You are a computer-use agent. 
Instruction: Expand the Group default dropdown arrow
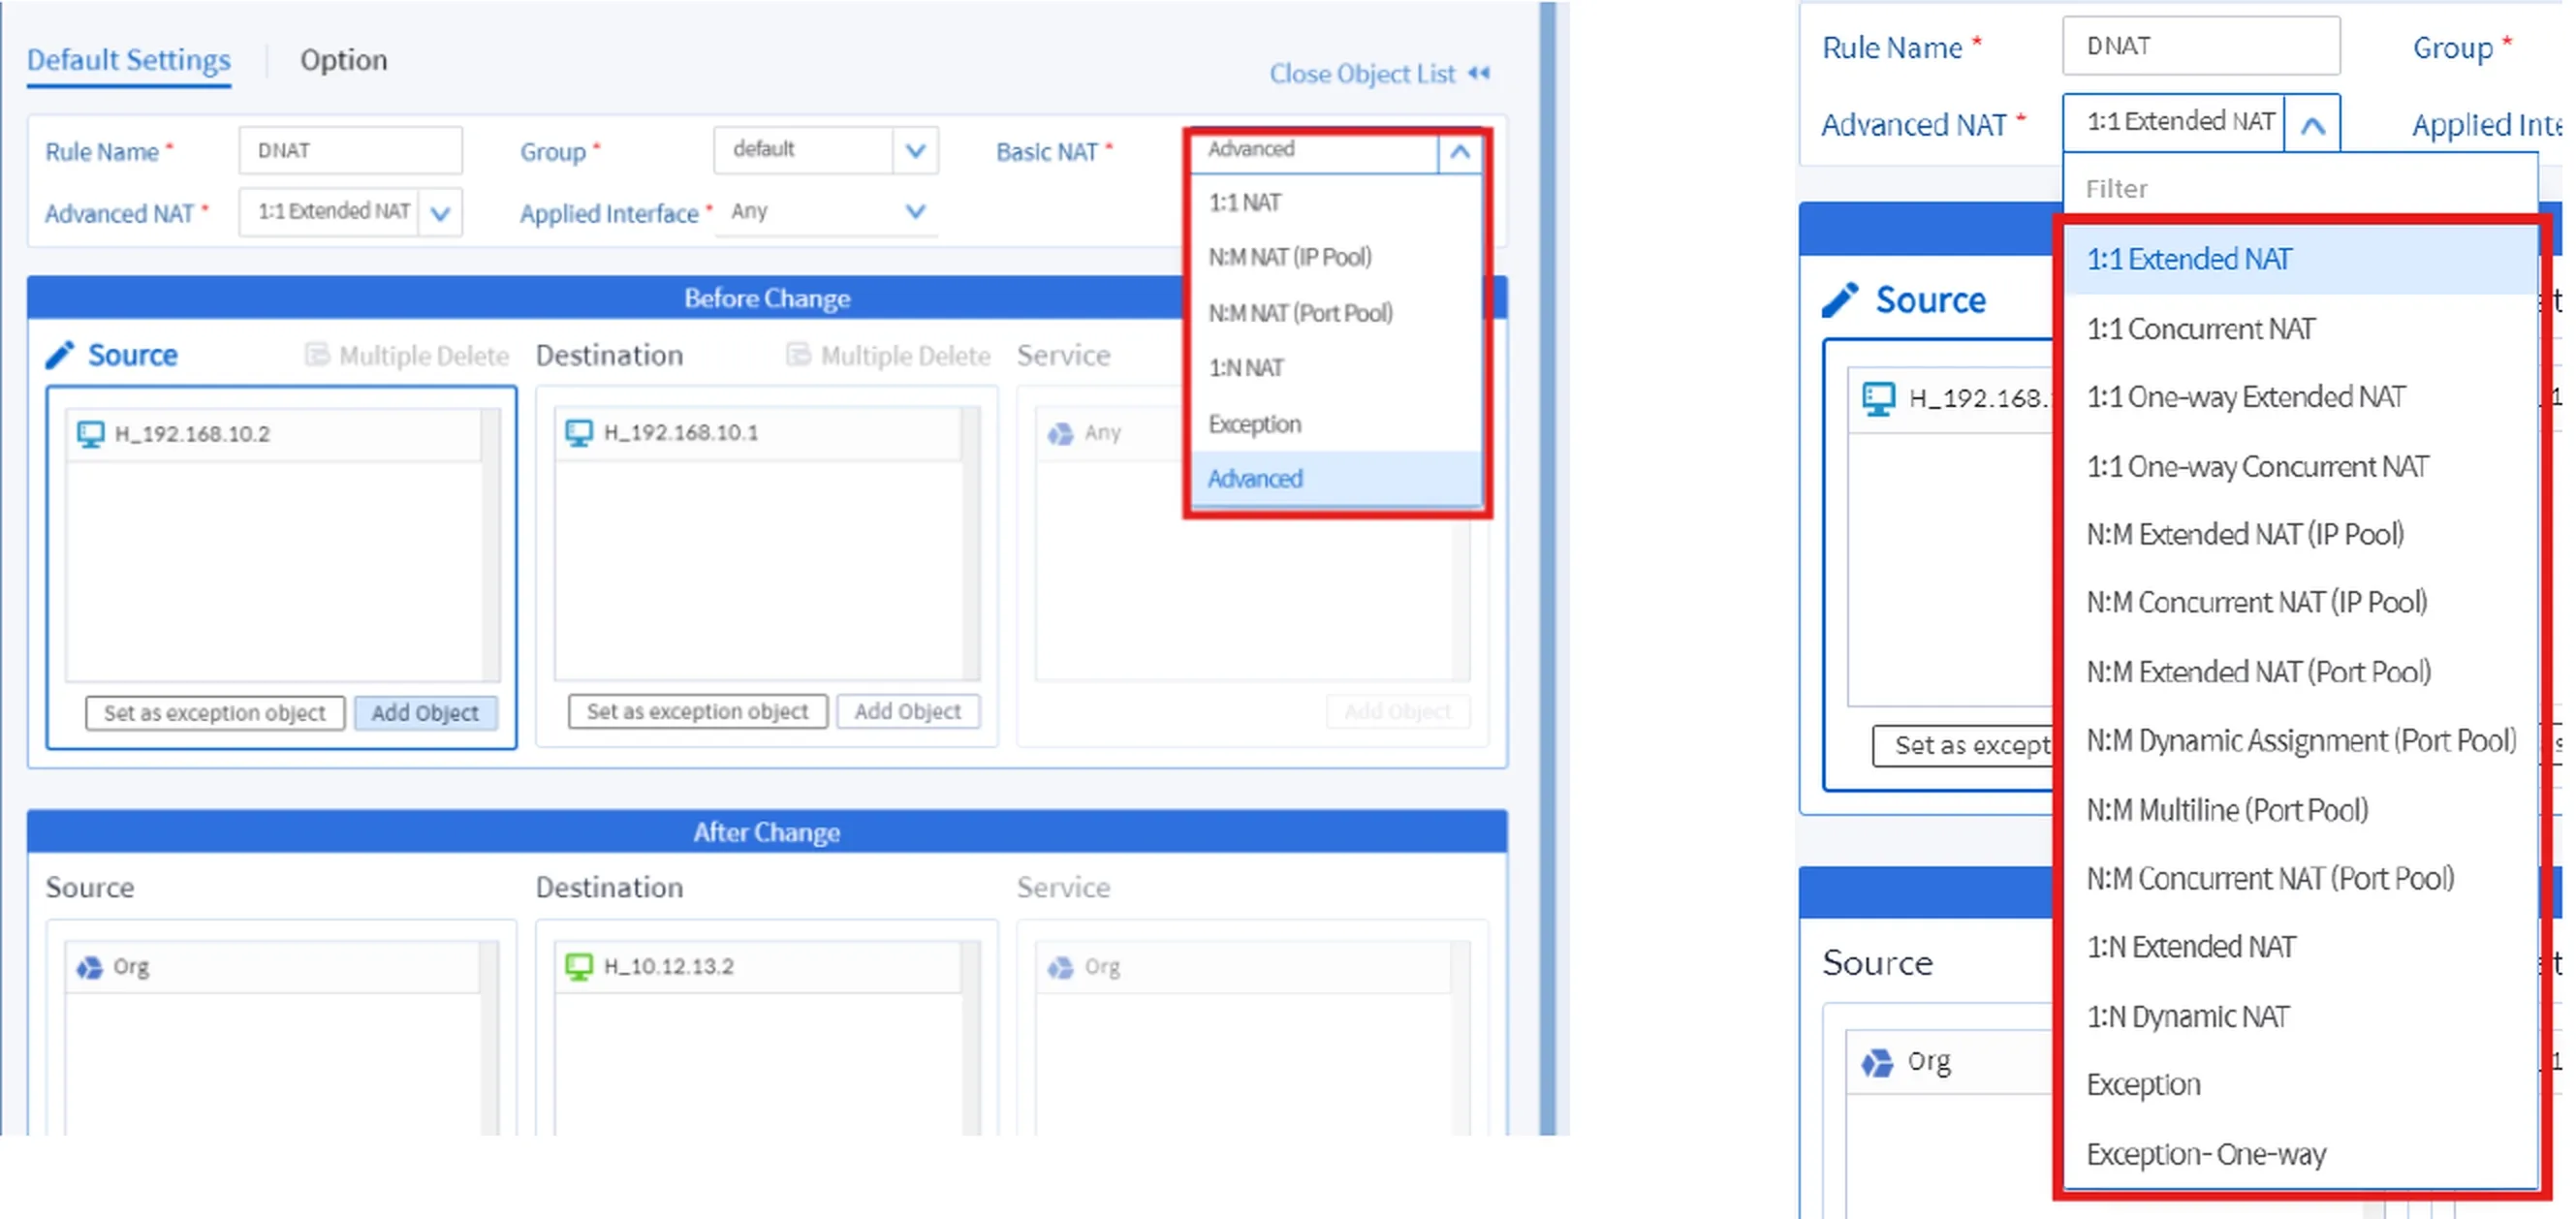914,151
